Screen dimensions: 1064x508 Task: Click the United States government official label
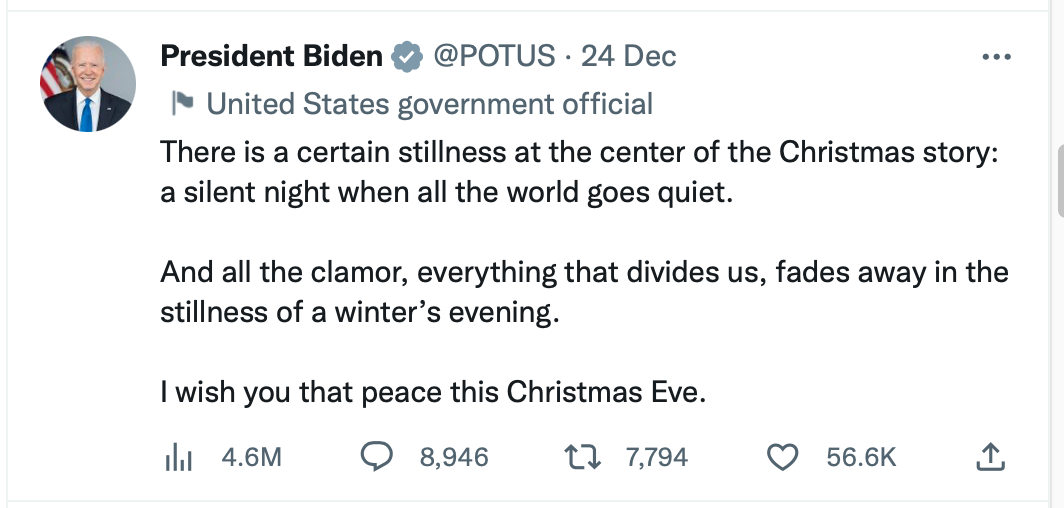tap(429, 103)
